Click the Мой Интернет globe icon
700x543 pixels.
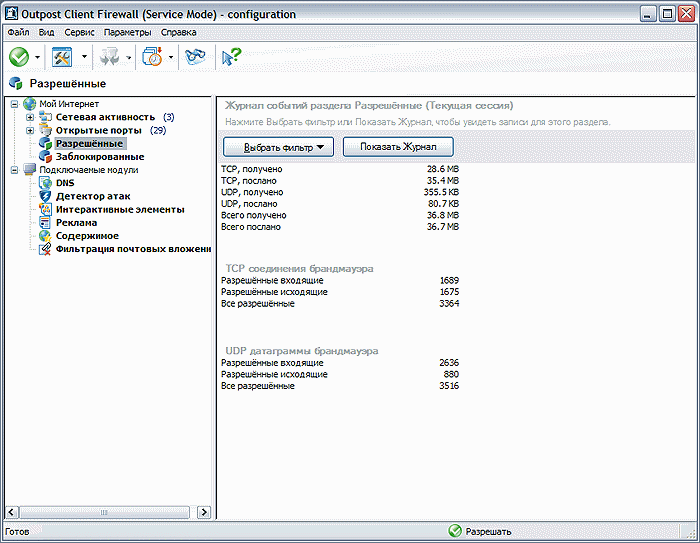click(29, 104)
